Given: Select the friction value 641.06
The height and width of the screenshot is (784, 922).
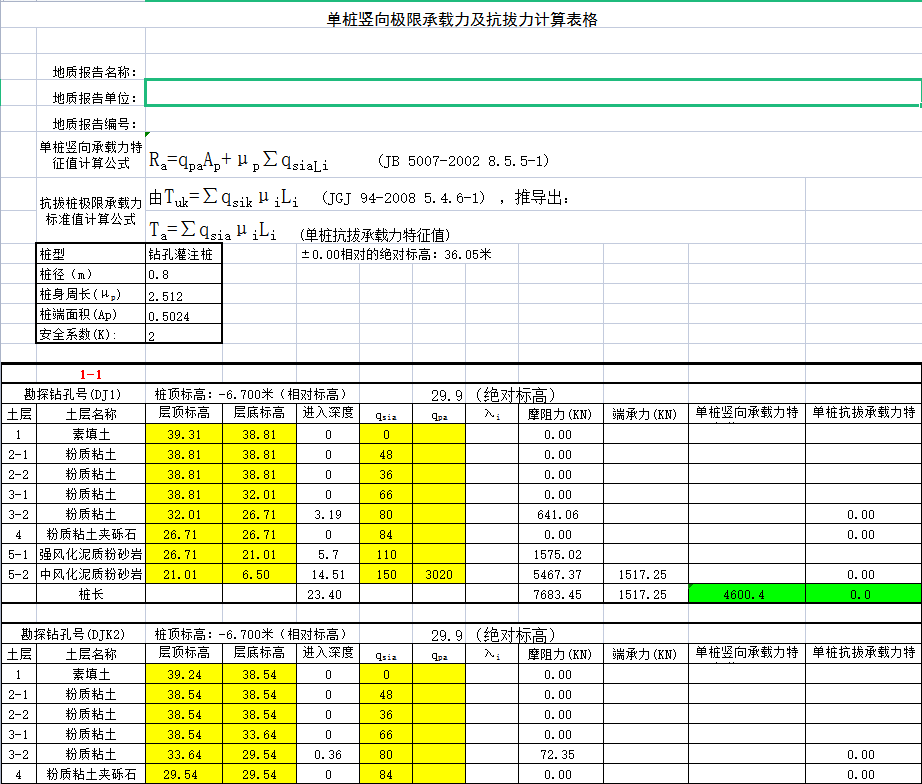Looking at the screenshot, I should click(560, 514).
